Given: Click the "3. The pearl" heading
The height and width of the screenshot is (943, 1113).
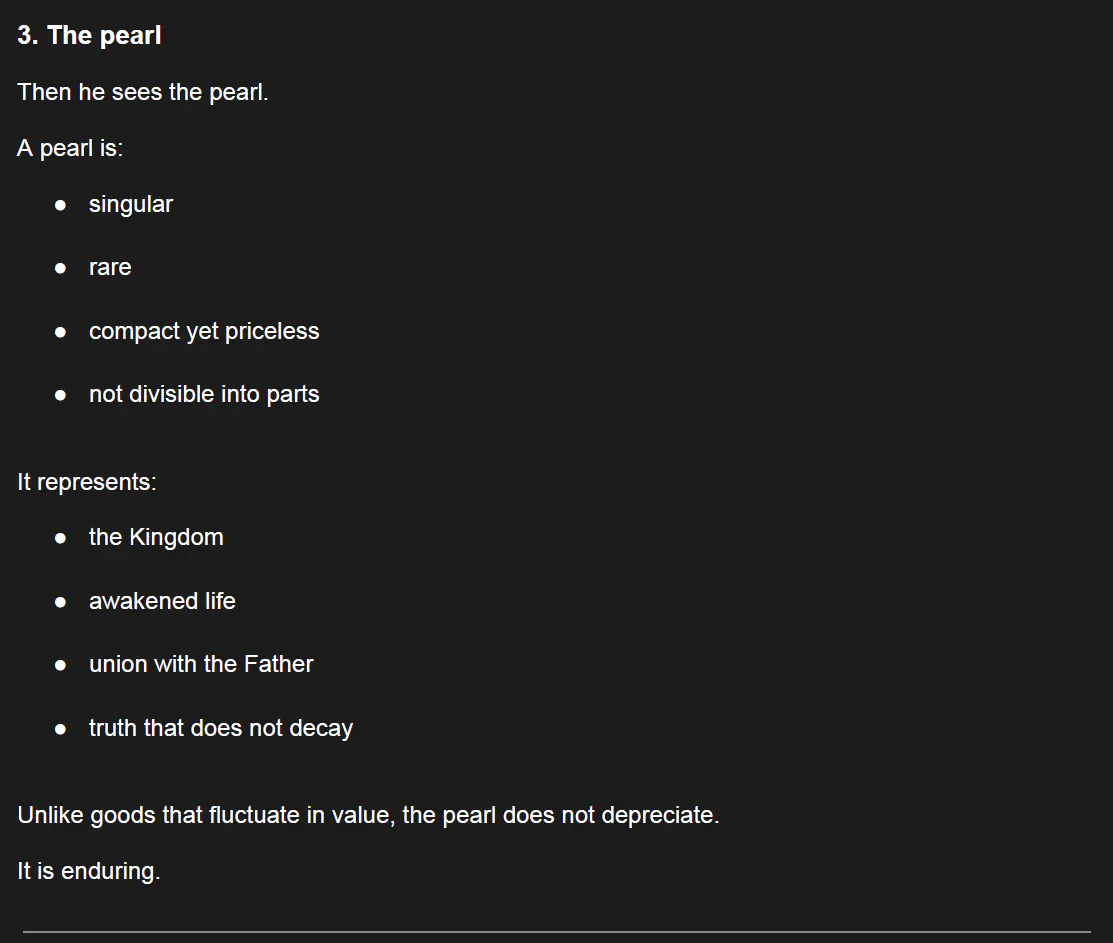Looking at the screenshot, I should click(89, 36).
